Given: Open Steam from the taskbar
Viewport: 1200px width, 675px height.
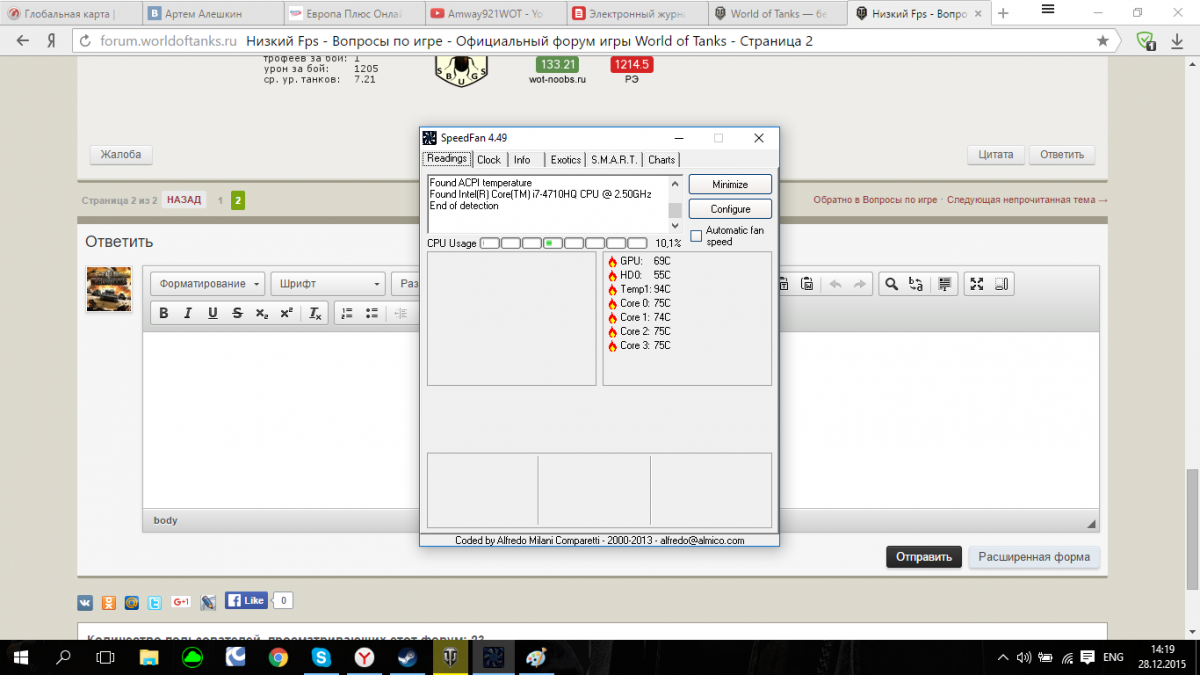Looking at the screenshot, I should click(407, 657).
